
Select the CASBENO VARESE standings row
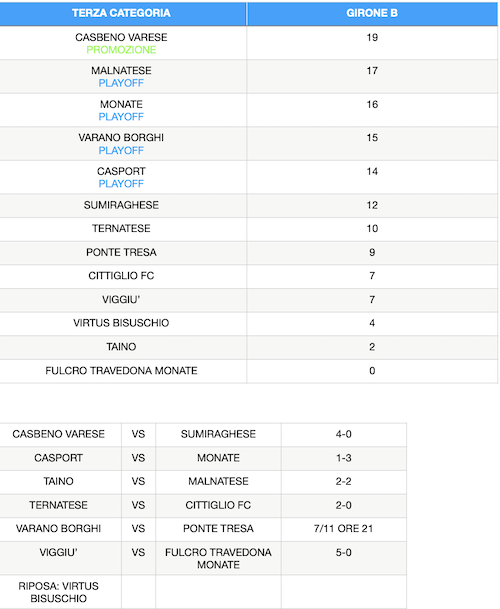[x=249, y=43]
